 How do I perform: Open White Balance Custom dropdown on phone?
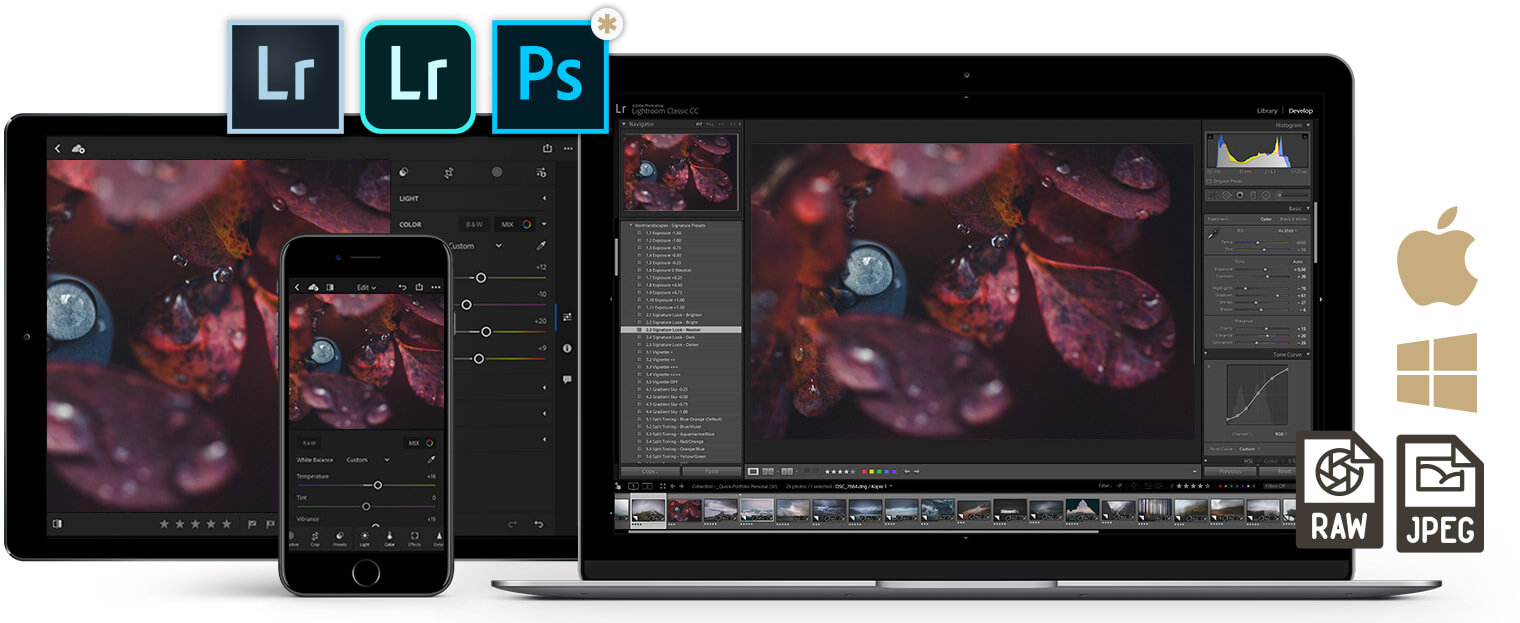pos(368,459)
